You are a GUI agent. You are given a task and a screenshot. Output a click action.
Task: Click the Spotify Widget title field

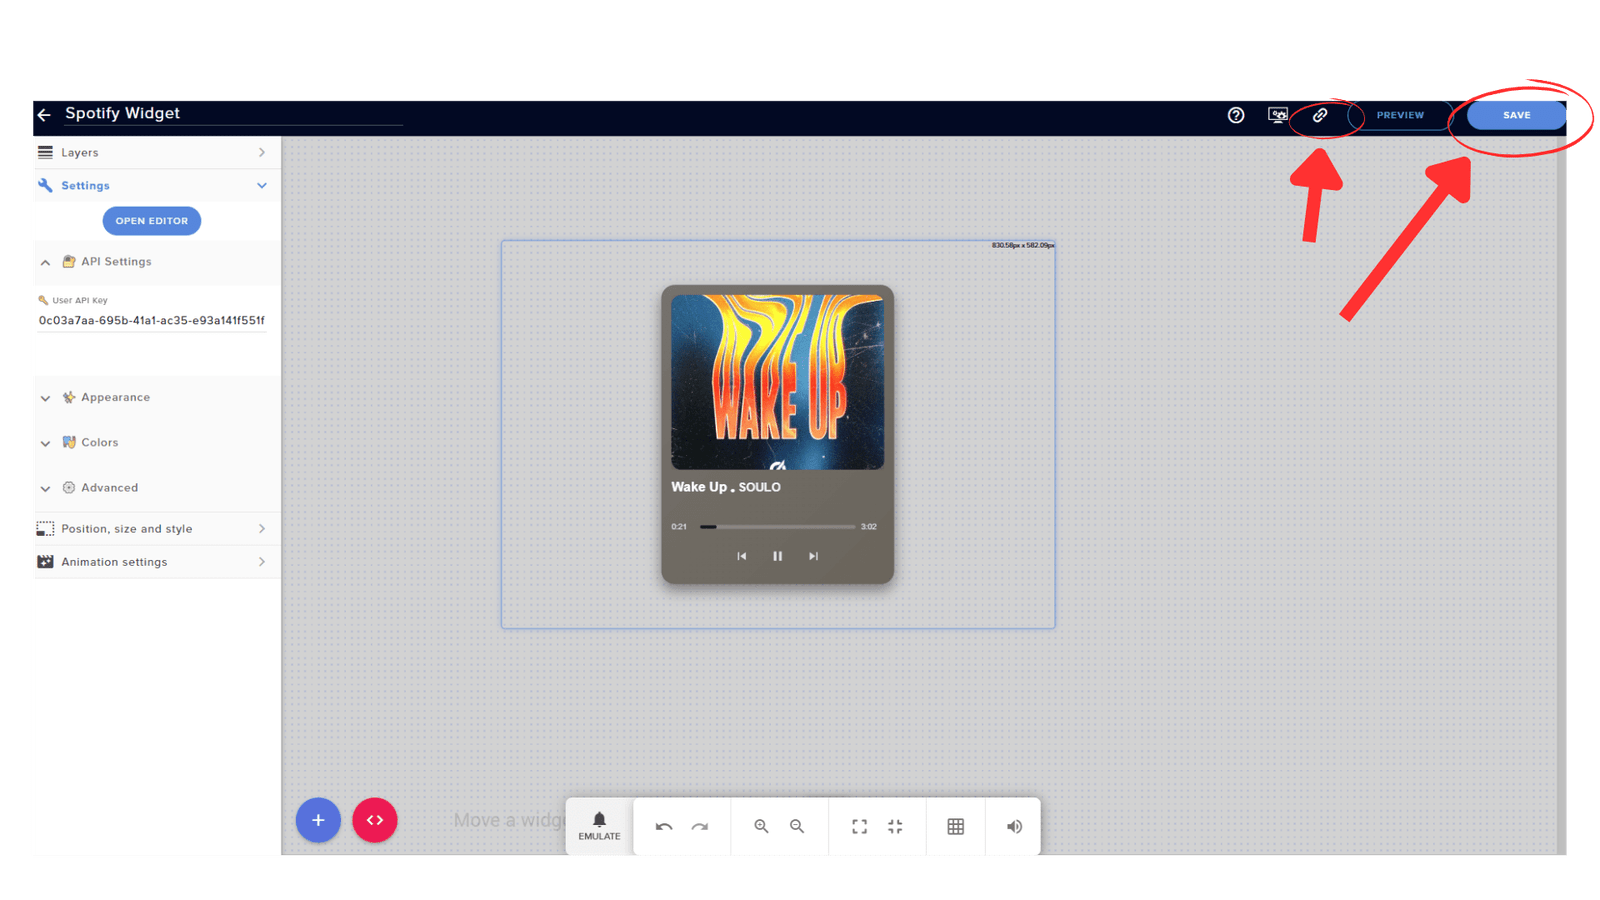[233, 114]
